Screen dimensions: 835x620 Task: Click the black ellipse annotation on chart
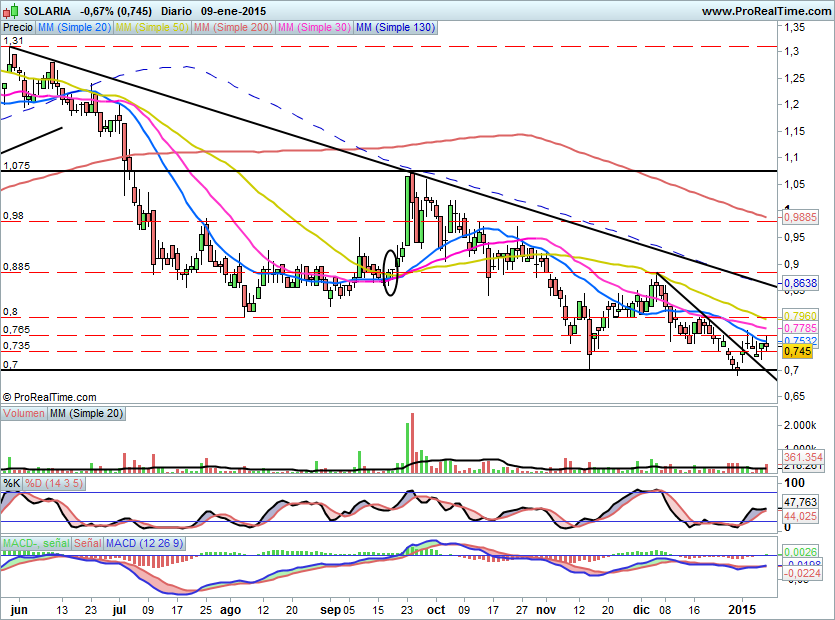[x=391, y=272]
